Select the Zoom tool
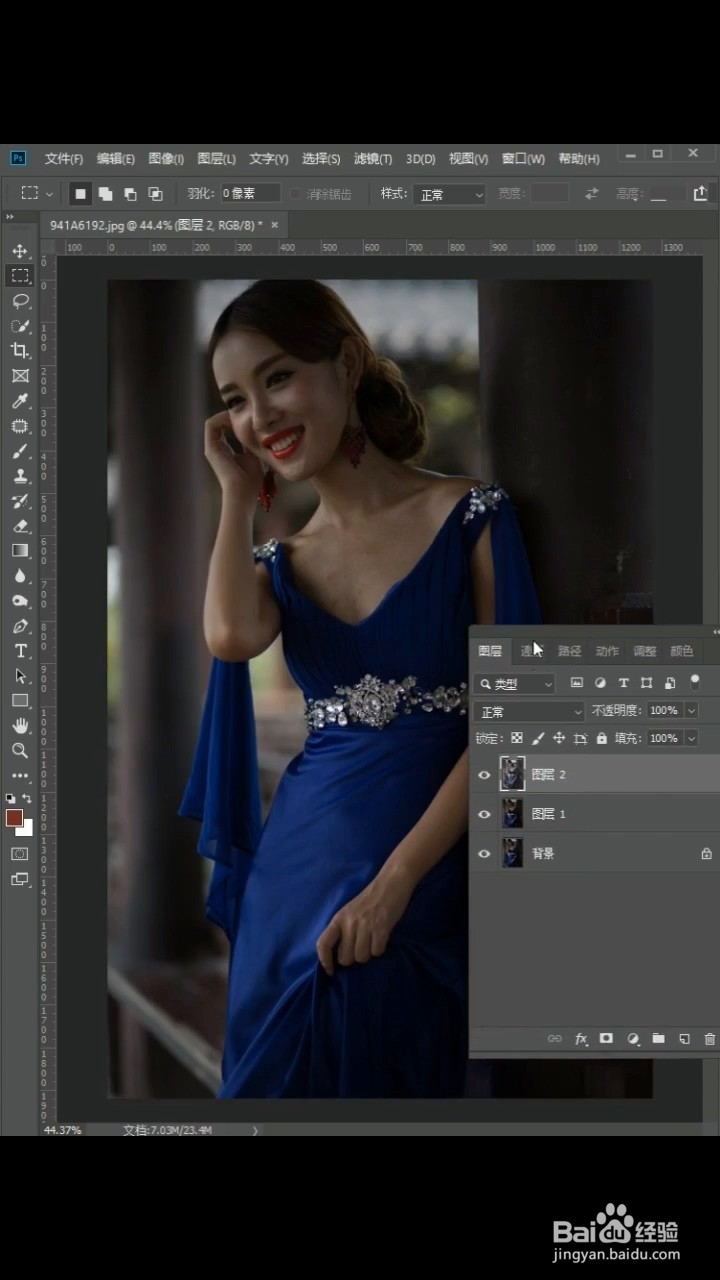Screen dimensions: 720x1280 click(20, 750)
